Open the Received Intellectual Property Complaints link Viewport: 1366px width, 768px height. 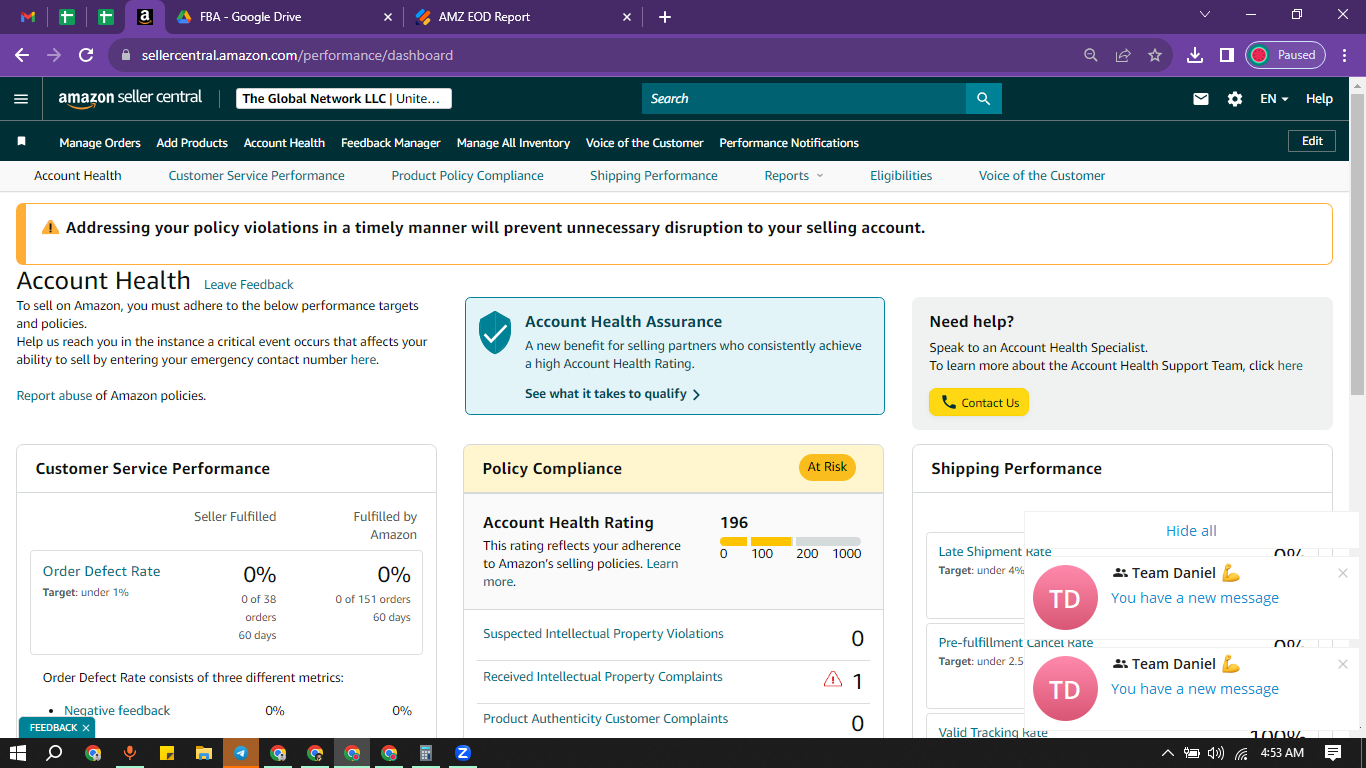(603, 677)
